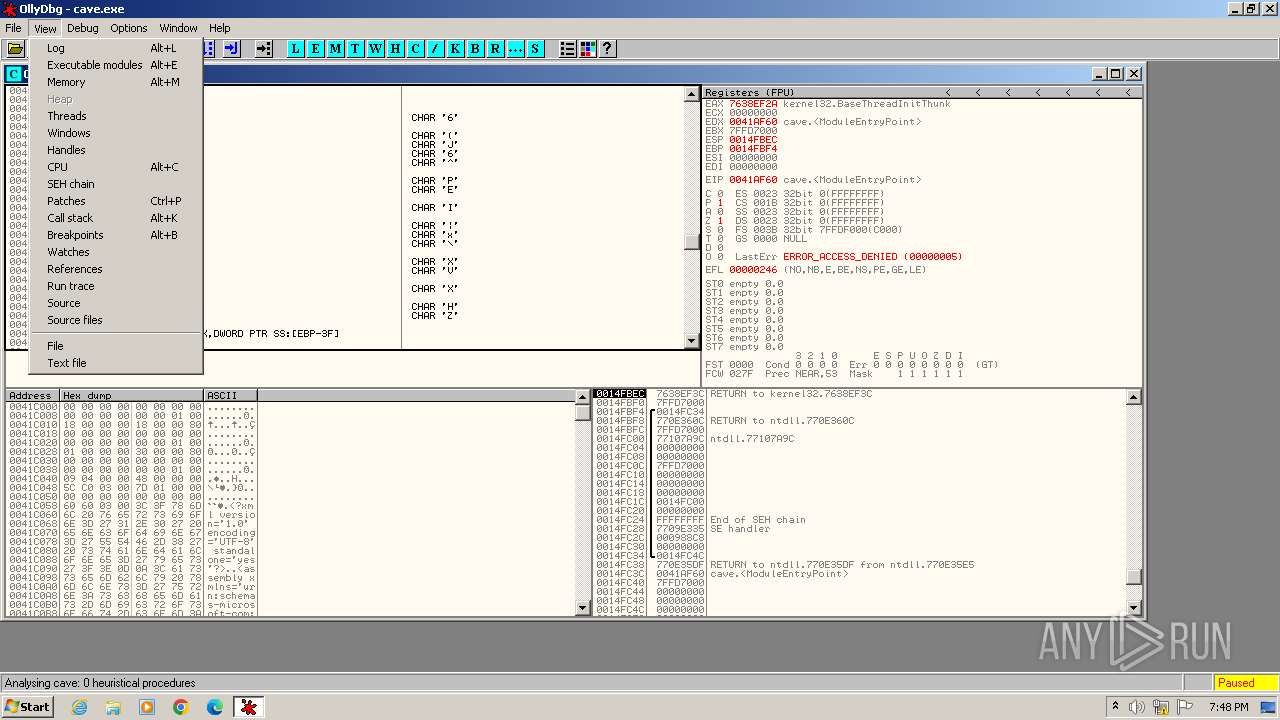The width and height of the screenshot is (1280, 720).
Task: Open Run trace with dots toolbar button
Action: pos(516,48)
